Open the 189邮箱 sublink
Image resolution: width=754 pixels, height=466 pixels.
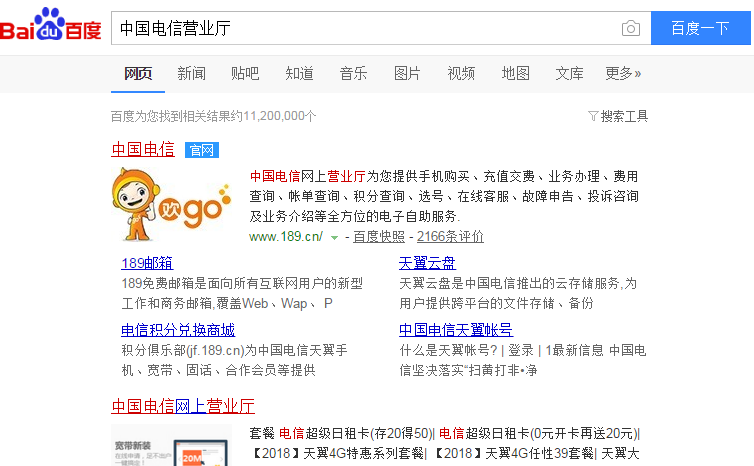pos(147,263)
